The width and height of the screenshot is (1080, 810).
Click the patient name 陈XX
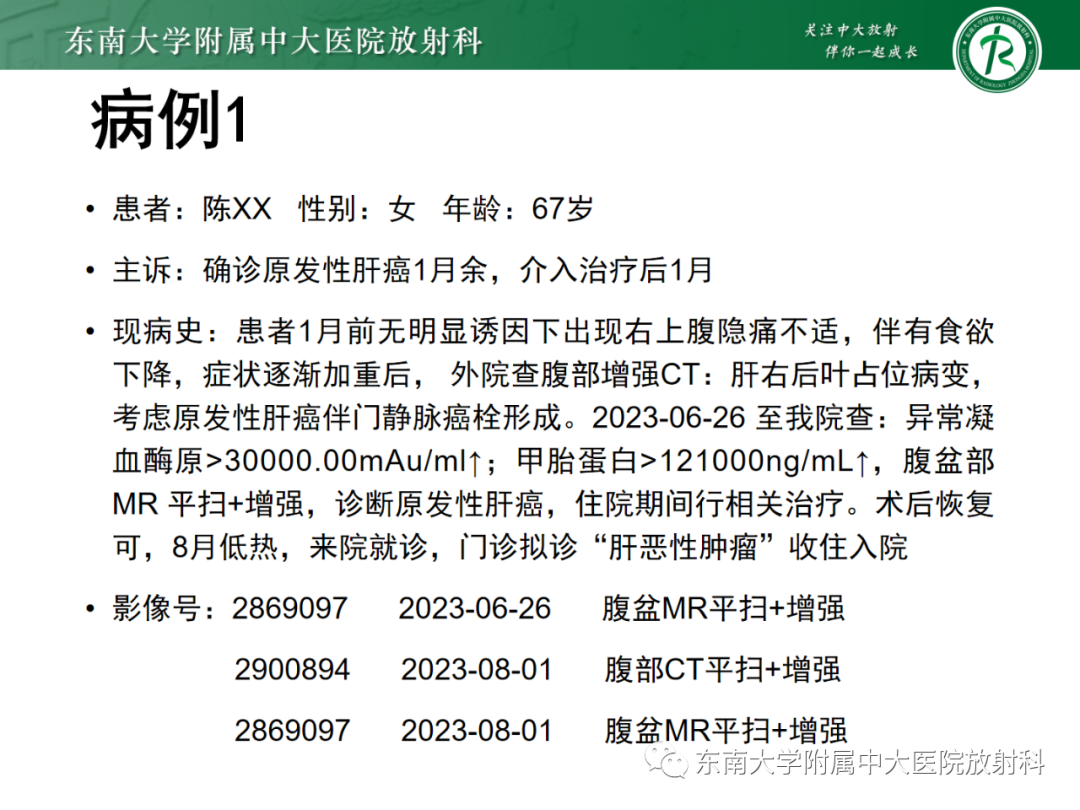(237, 208)
